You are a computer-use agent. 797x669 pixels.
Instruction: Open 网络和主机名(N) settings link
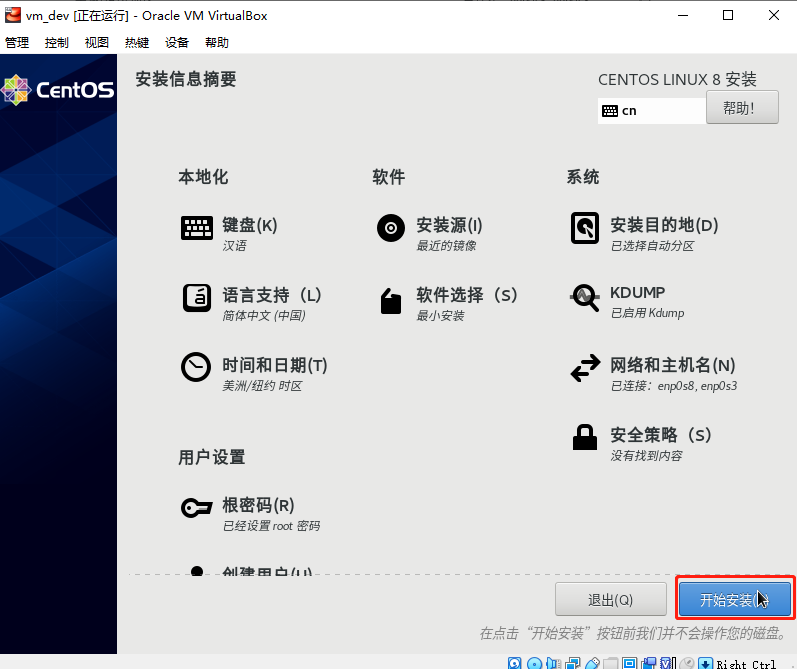(672, 365)
